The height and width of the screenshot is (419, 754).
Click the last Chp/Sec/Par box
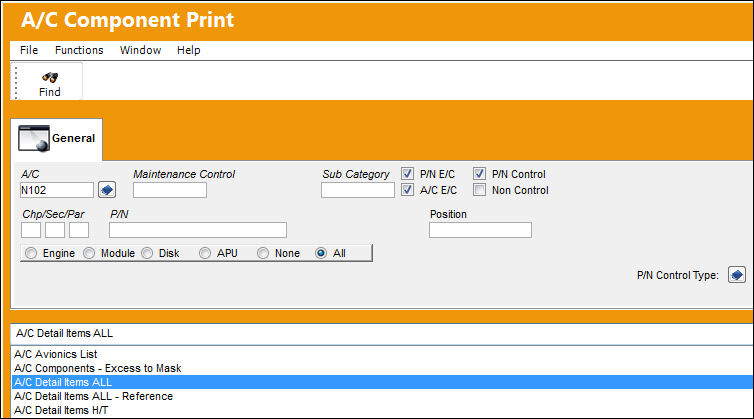click(x=79, y=230)
